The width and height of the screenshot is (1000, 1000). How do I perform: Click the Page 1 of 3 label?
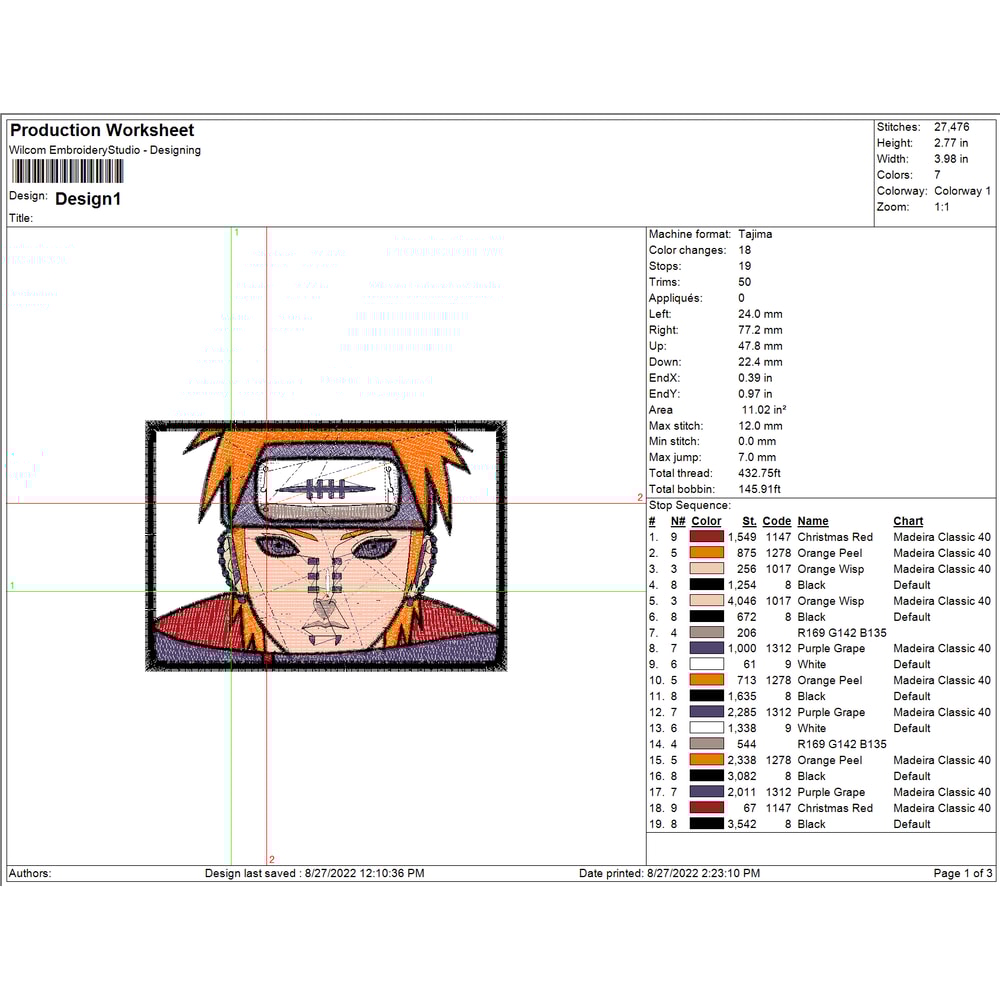[961, 873]
